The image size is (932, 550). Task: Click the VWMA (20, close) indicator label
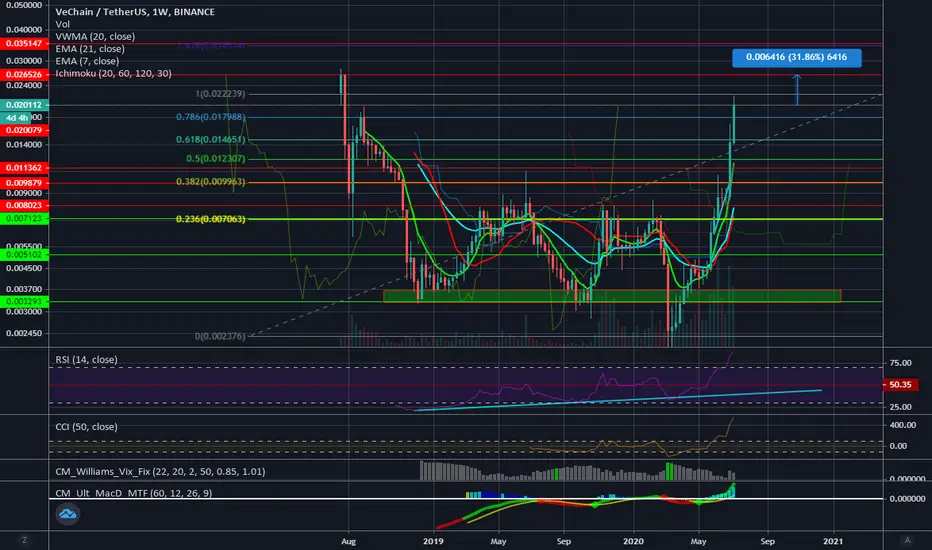click(95, 36)
